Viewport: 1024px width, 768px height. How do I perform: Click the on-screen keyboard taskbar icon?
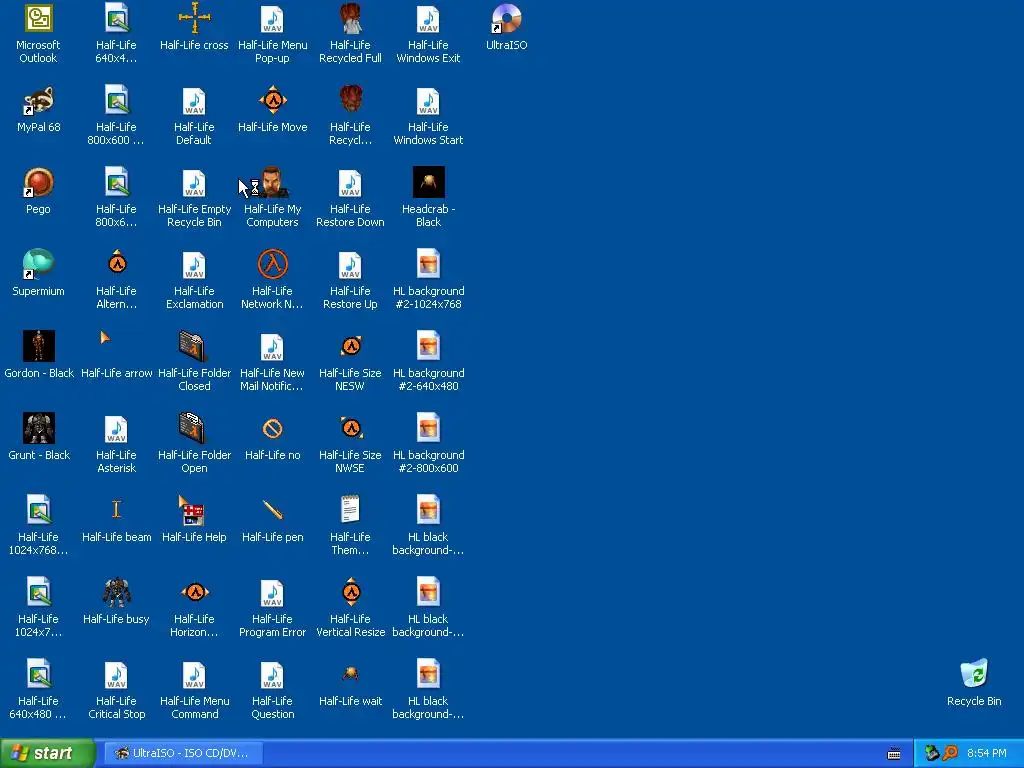pyautogui.click(x=894, y=754)
